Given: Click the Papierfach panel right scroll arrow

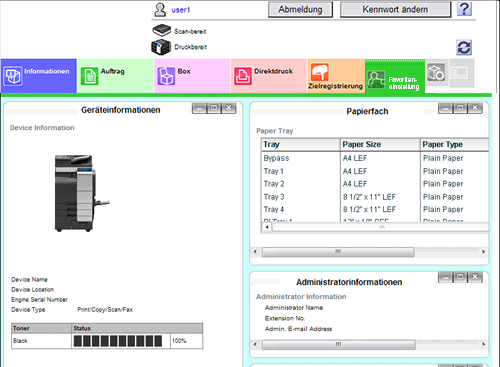Looking at the screenshot, I should point(484,252).
